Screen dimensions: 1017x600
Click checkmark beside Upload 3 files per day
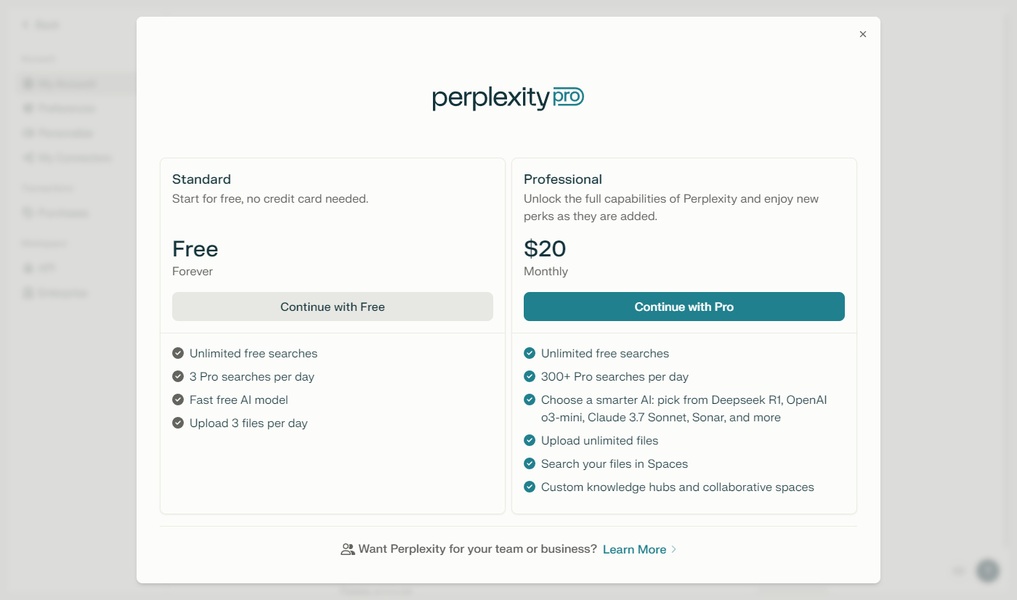(x=178, y=423)
